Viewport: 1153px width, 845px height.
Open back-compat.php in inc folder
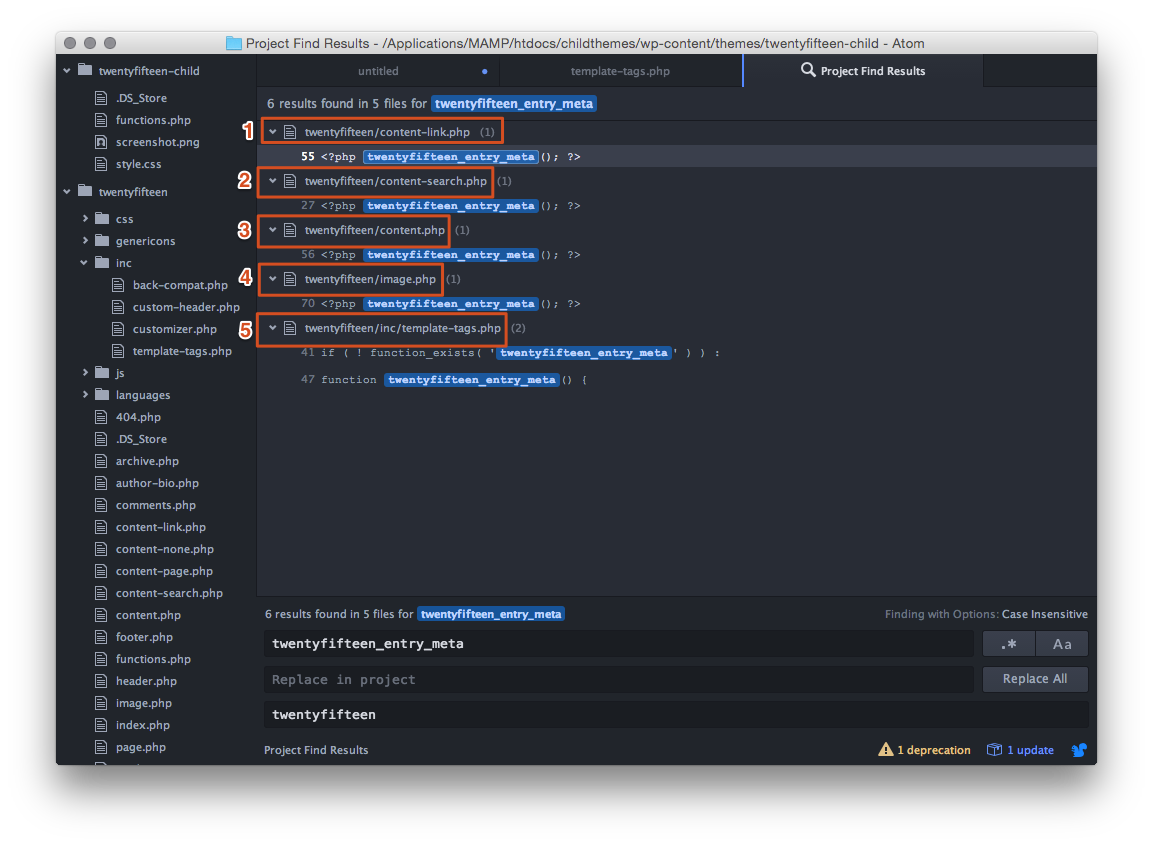(x=180, y=285)
